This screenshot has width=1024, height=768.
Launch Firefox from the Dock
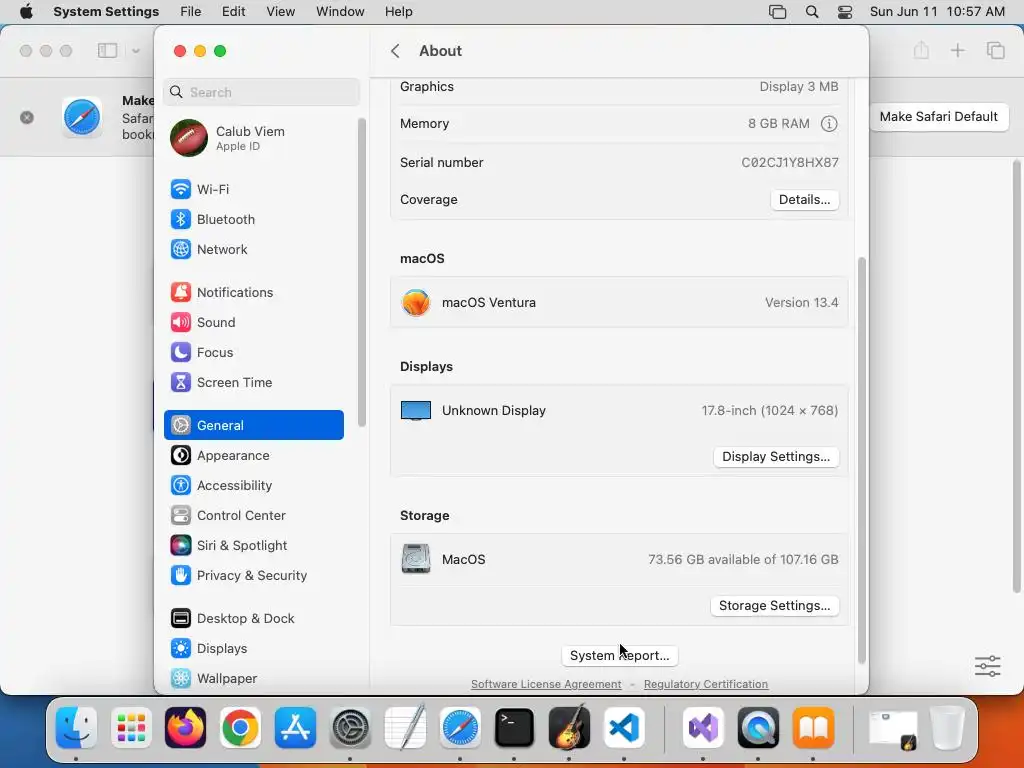coord(185,728)
